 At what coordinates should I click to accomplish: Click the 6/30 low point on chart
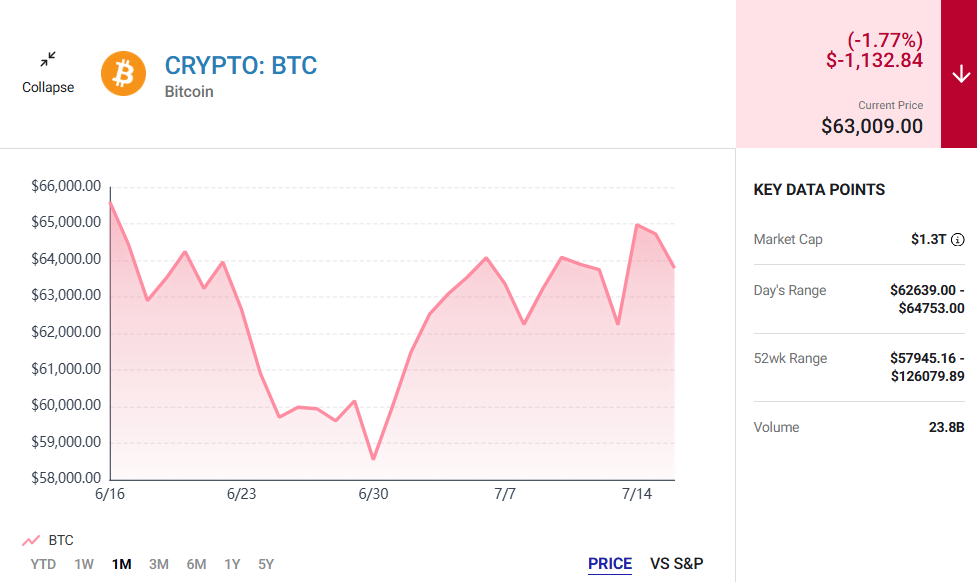pyautogui.click(x=373, y=459)
